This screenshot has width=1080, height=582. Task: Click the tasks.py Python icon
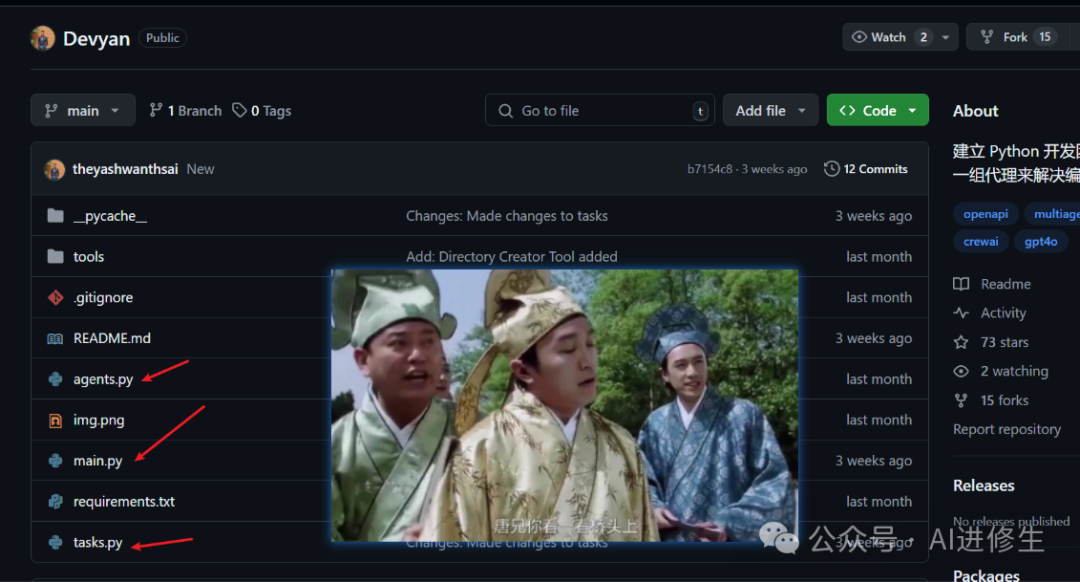(x=55, y=542)
